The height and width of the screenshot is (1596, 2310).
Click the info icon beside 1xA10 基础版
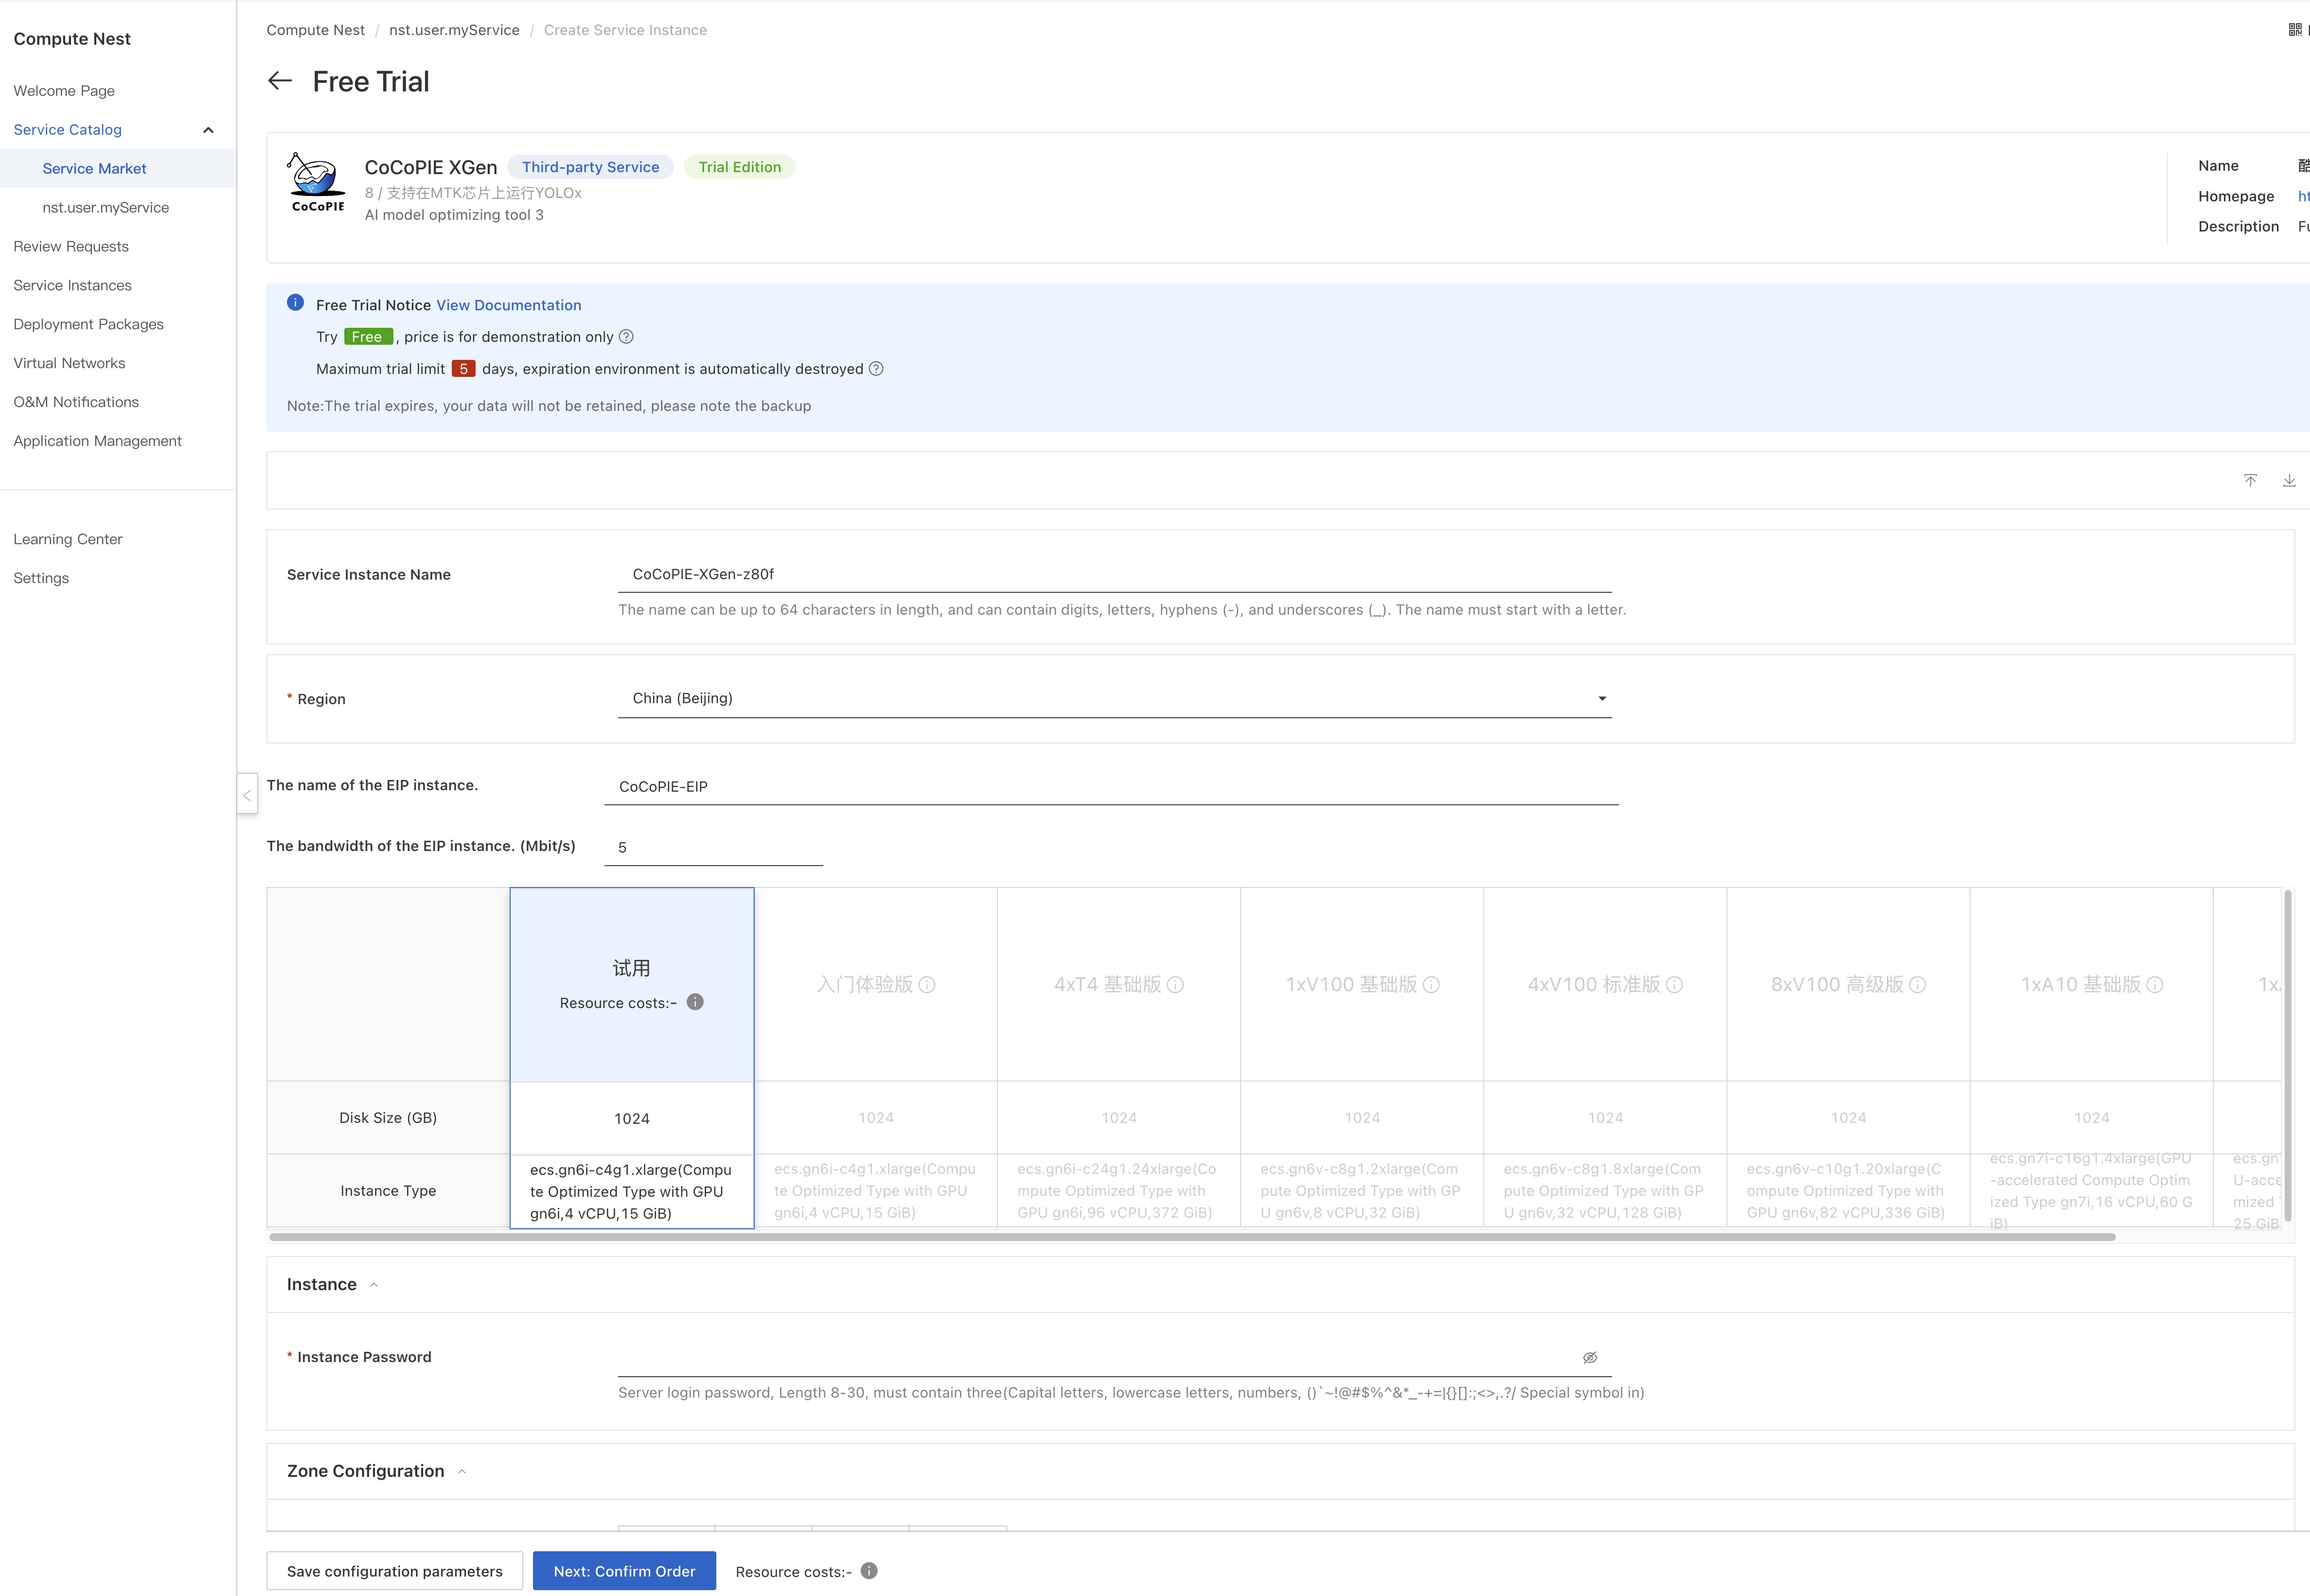pos(2155,985)
